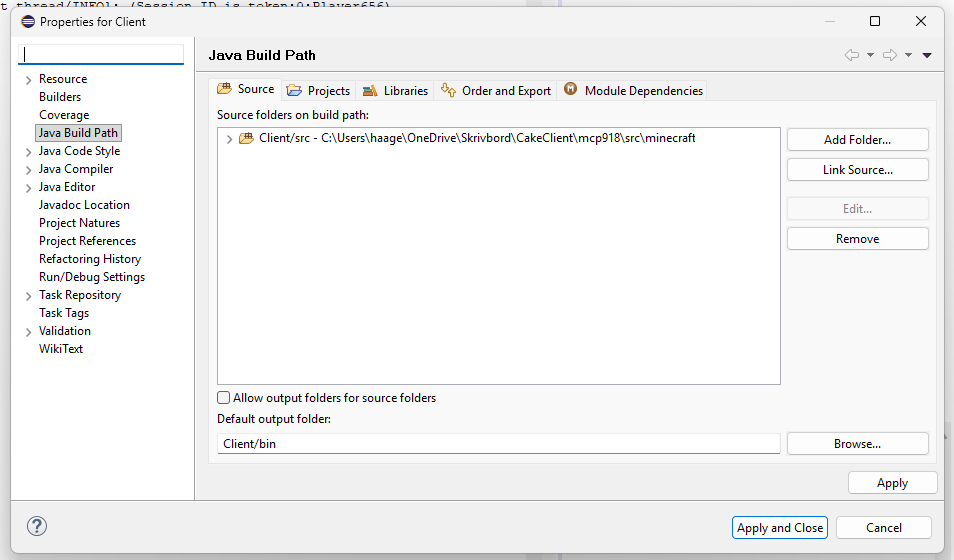Select Task Tags in tree
This screenshot has height=560, width=954.
[64, 313]
